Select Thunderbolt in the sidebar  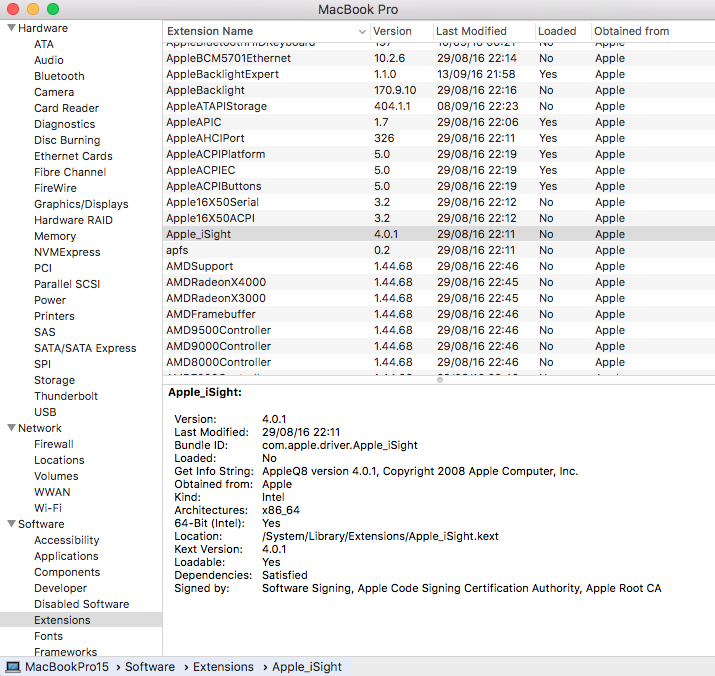click(x=66, y=396)
